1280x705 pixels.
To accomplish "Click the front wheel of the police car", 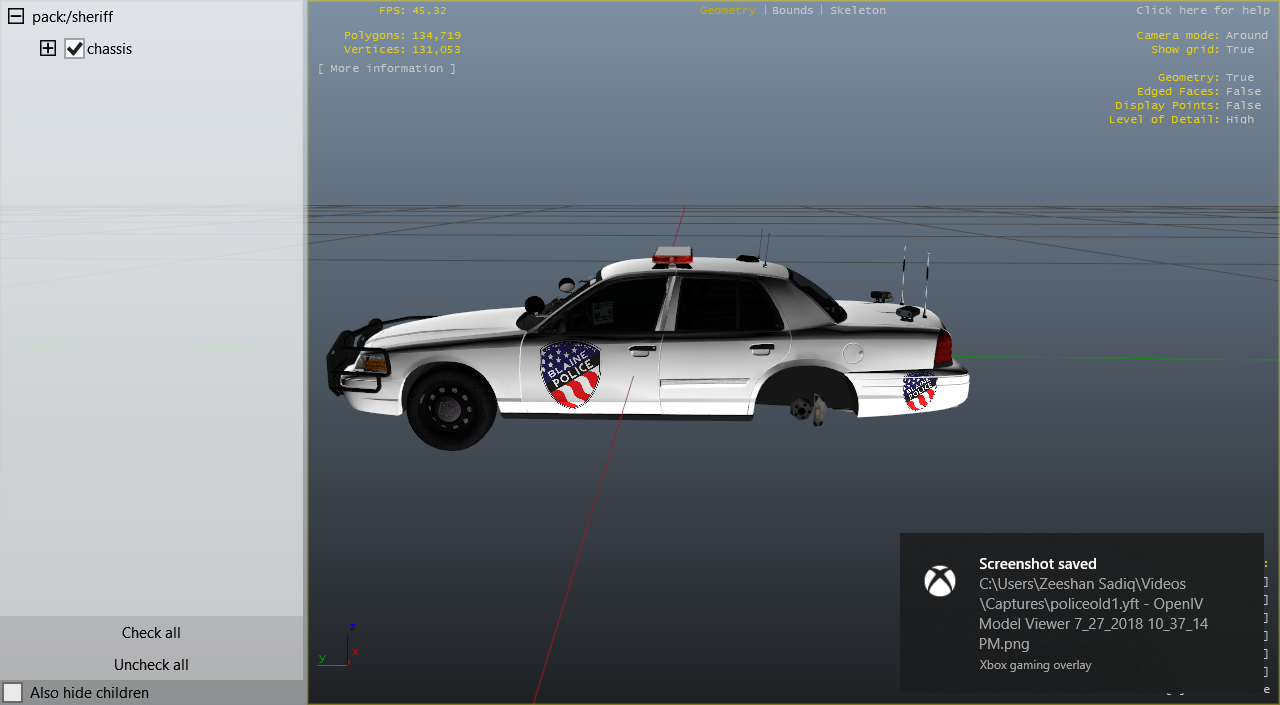I will (x=451, y=407).
